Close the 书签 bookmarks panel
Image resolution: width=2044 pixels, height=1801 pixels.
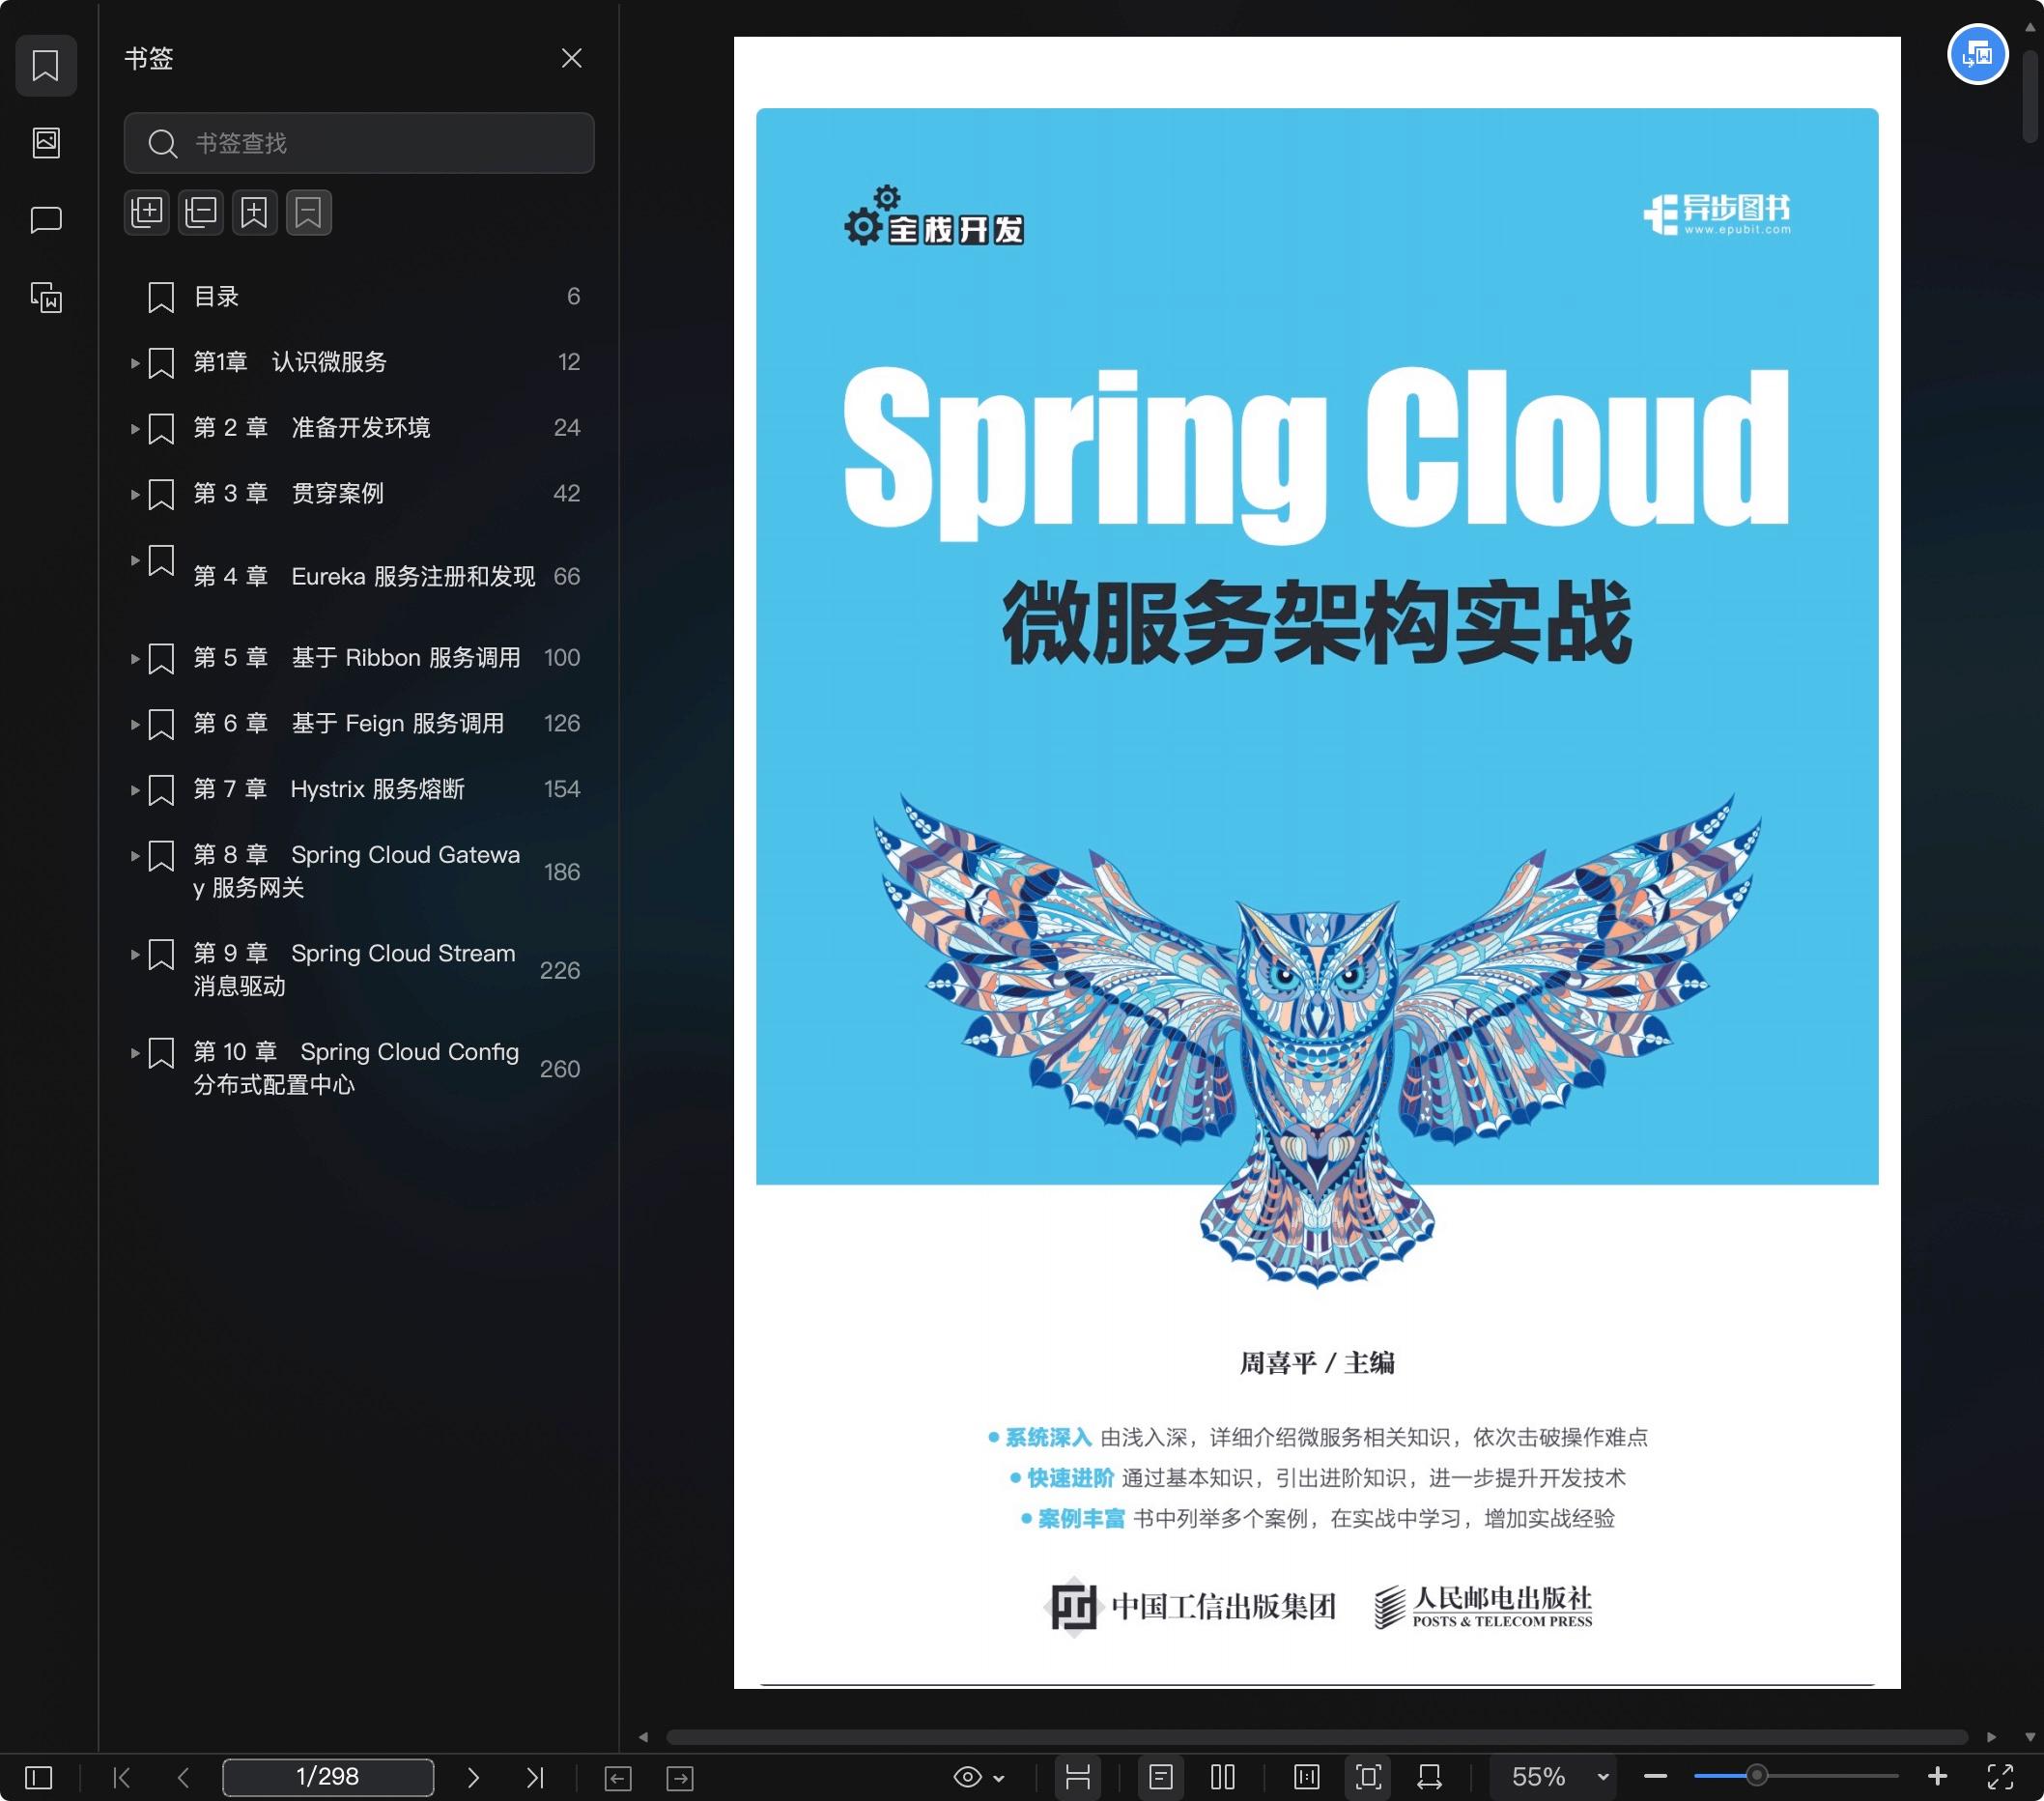click(x=571, y=58)
